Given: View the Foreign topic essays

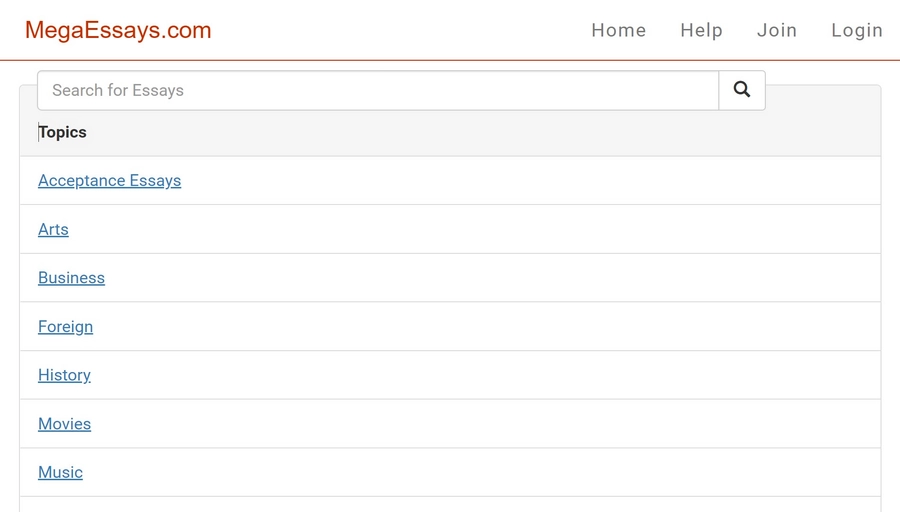Looking at the screenshot, I should (x=65, y=327).
